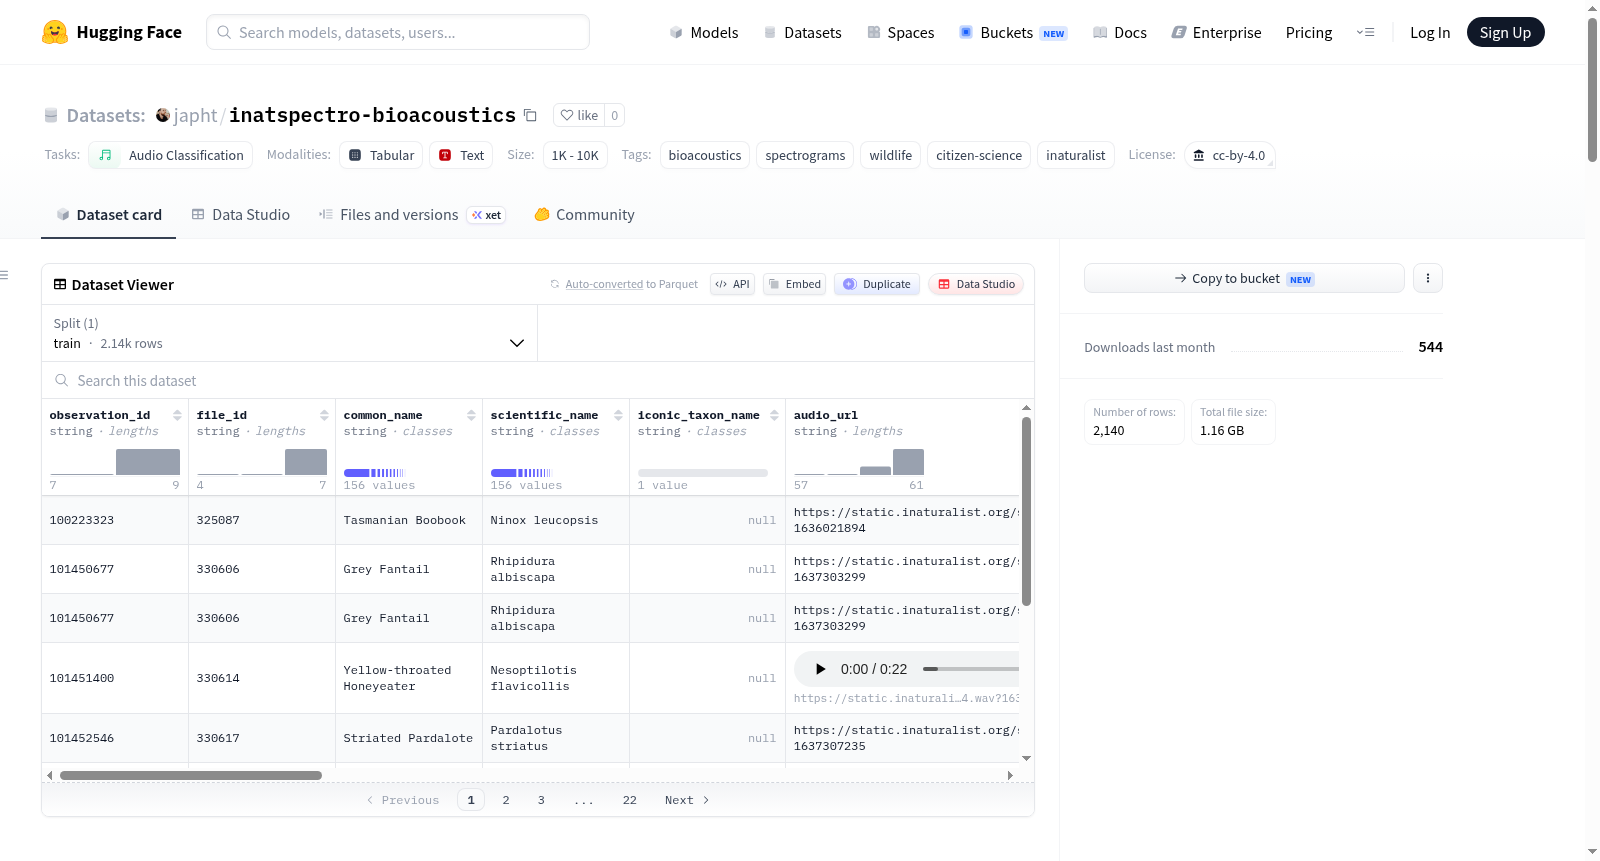This screenshot has width=1600, height=861.
Task: Open the Datasets page
Action: point(802,32)
